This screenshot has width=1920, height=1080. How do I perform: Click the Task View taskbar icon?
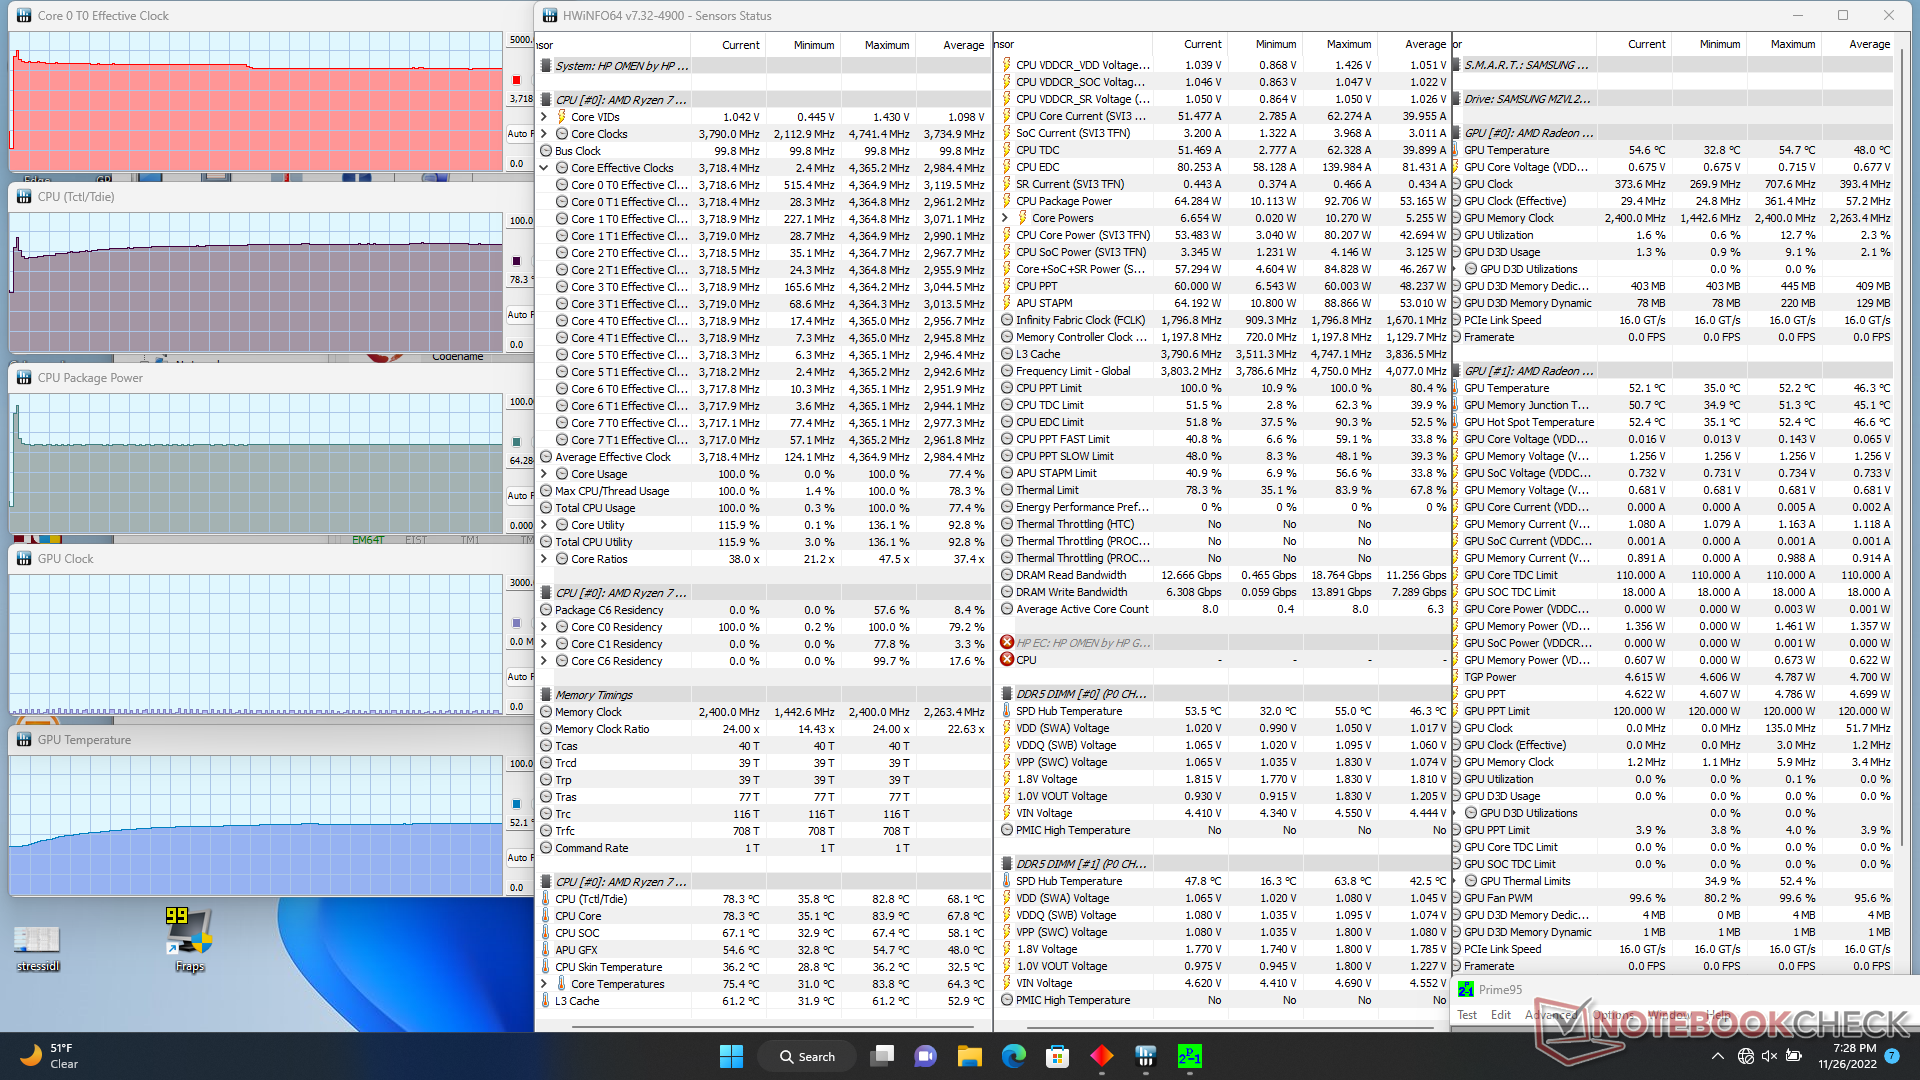pyautogui.click(x=882, y=1056)
